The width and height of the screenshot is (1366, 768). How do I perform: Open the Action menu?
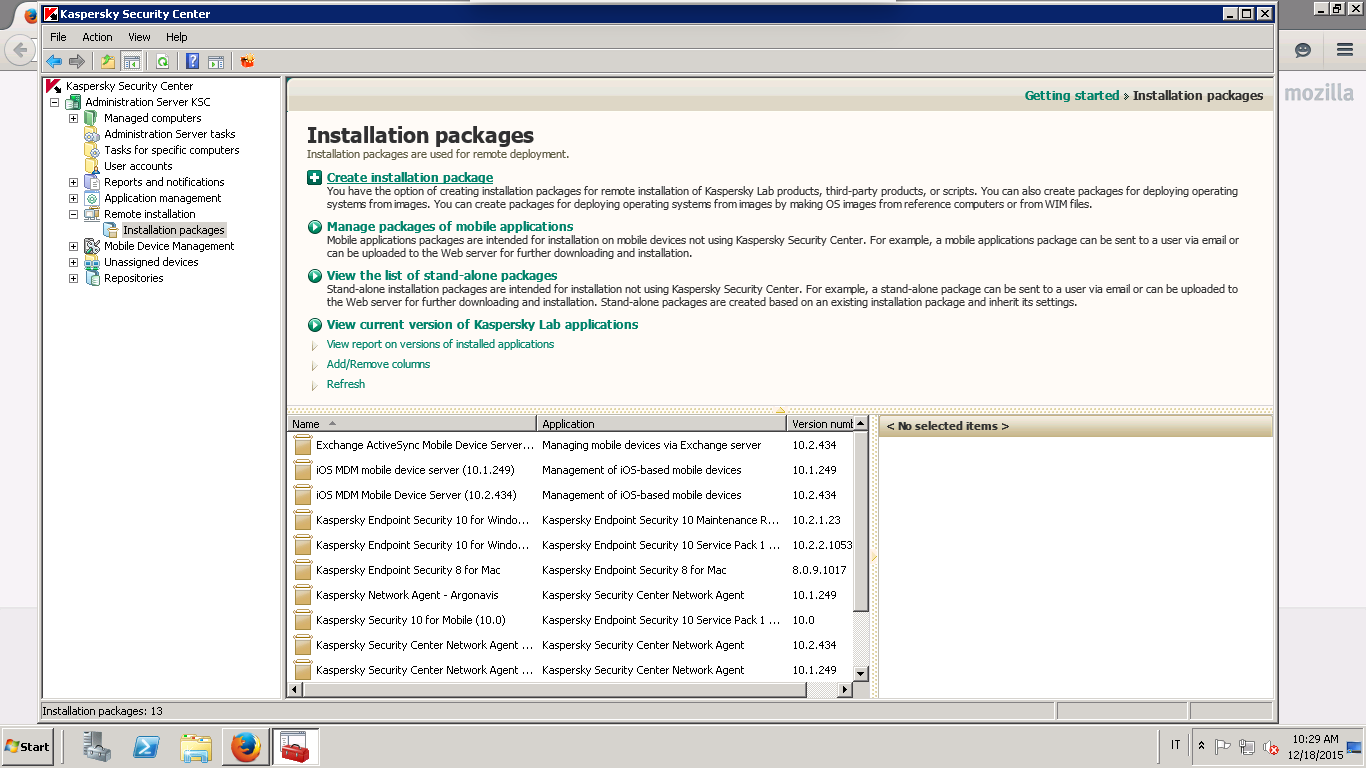pyautogui.click(x=97, y=37)
